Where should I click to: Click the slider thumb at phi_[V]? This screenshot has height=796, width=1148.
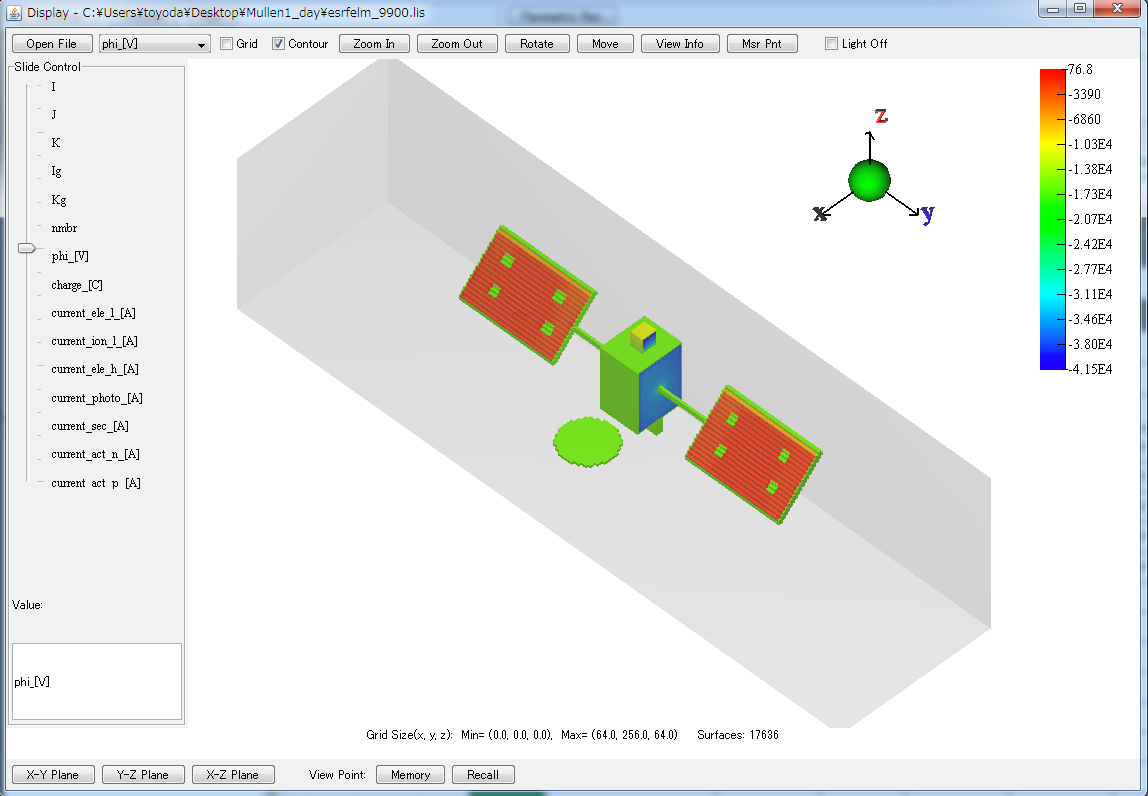pos(27,248)
